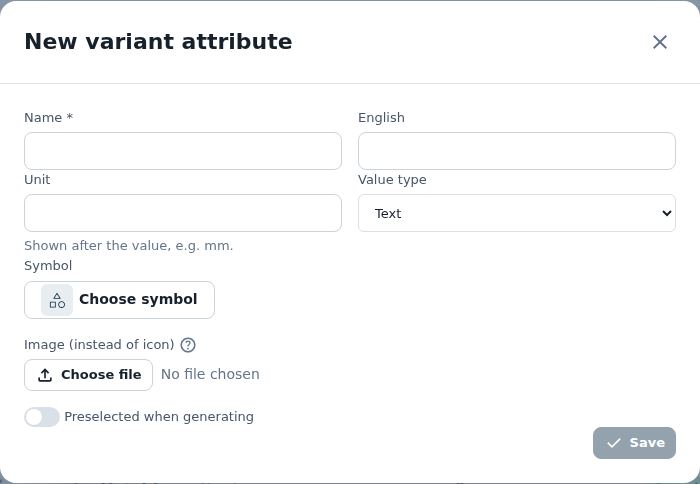Click the 'Value type' label
The width and height of the screenshot is (700, 484).
tap(392, 179)
